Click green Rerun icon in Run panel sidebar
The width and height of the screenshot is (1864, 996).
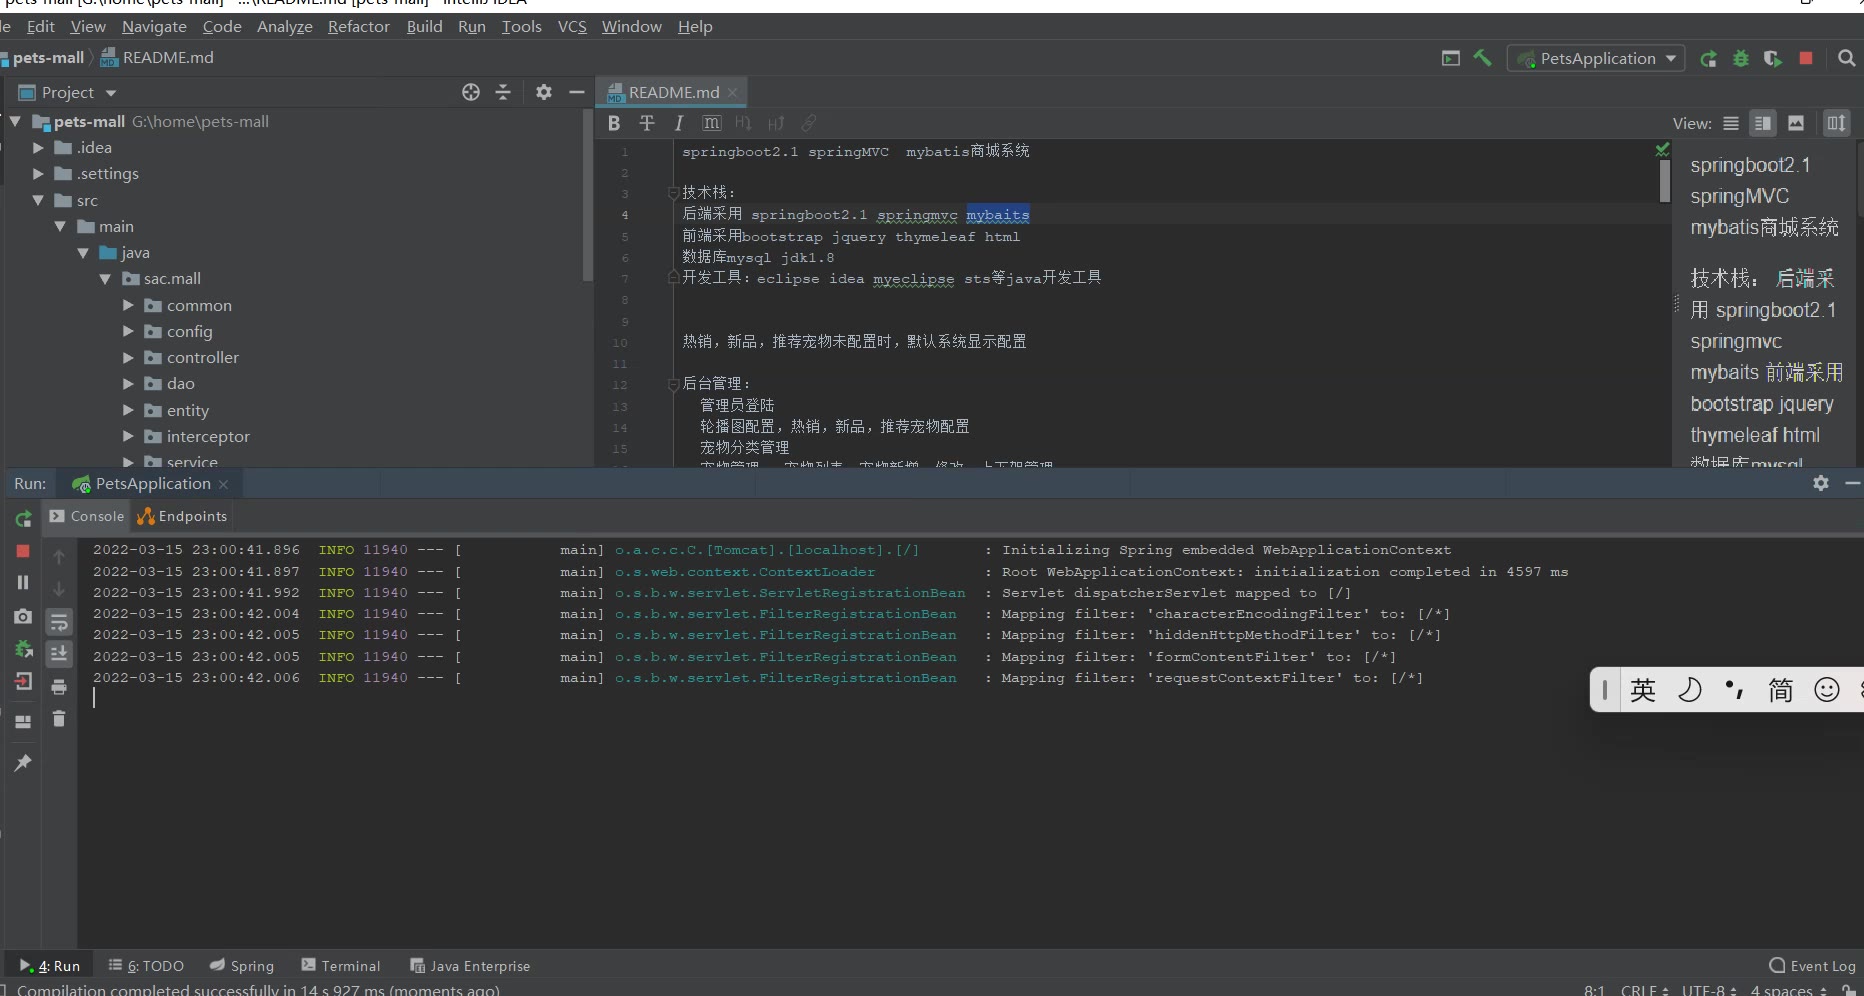23,518
